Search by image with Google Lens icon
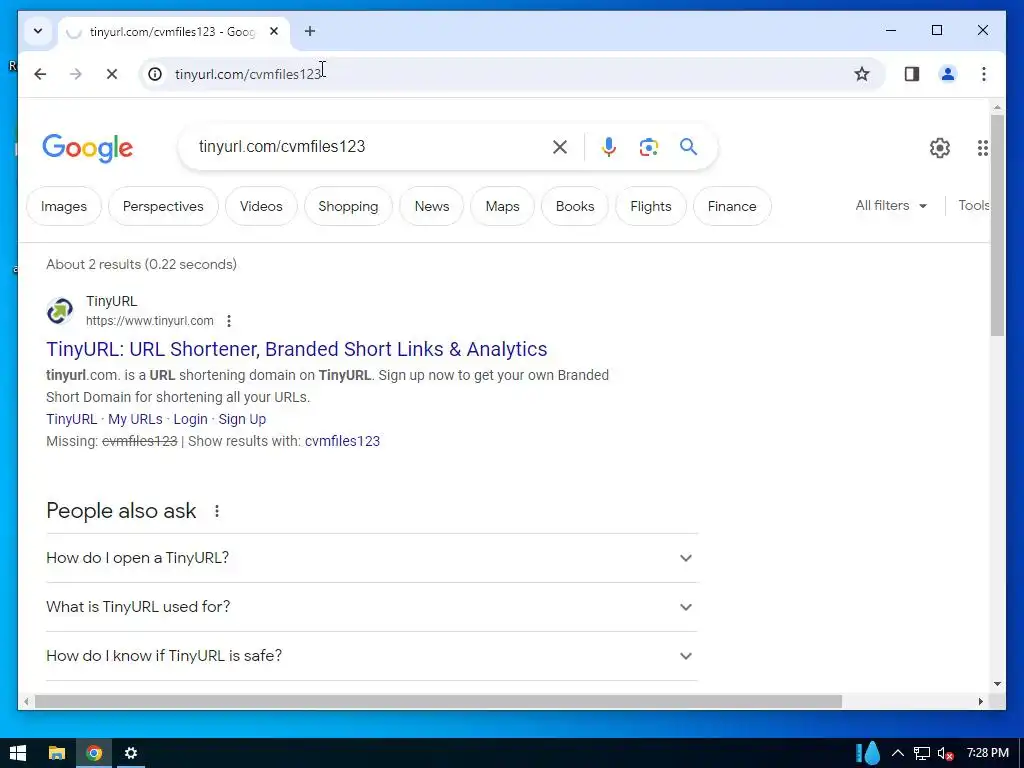 648,147
